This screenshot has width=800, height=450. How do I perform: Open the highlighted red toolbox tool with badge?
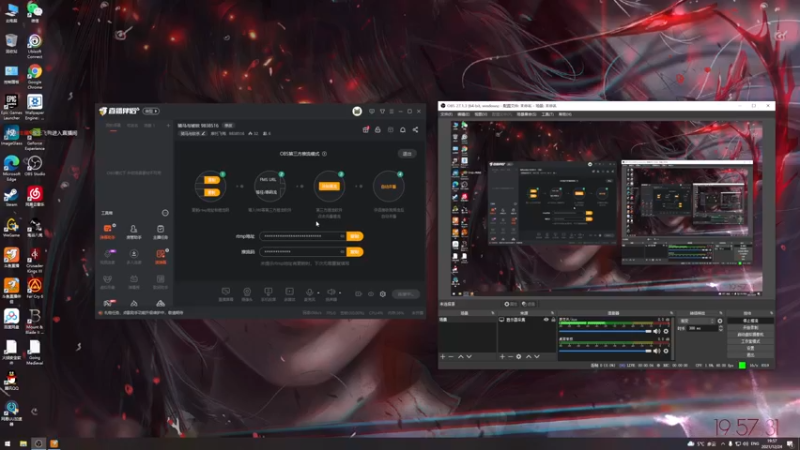(x=160, y=254)
